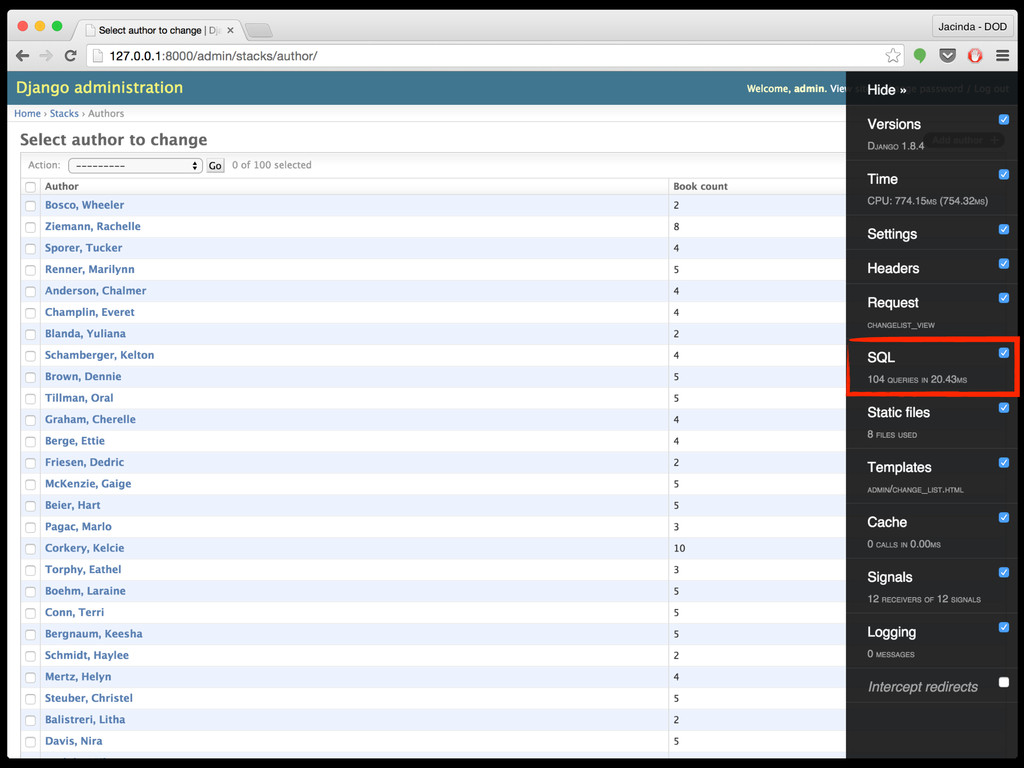Bookmark page with the star icon
The height and width of the screenshot is (768, 1024).
point(893,56)
